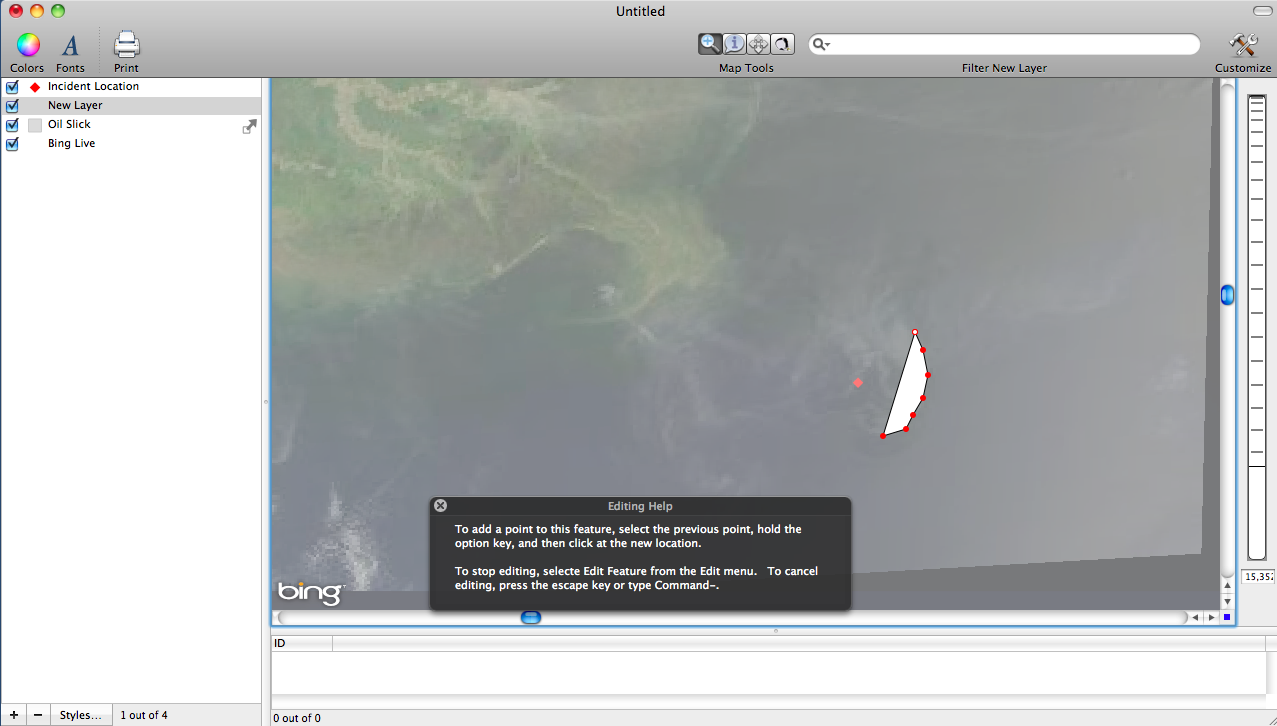
Task: Open the filter search magnifier dropdown
Action: click(821, 45)
